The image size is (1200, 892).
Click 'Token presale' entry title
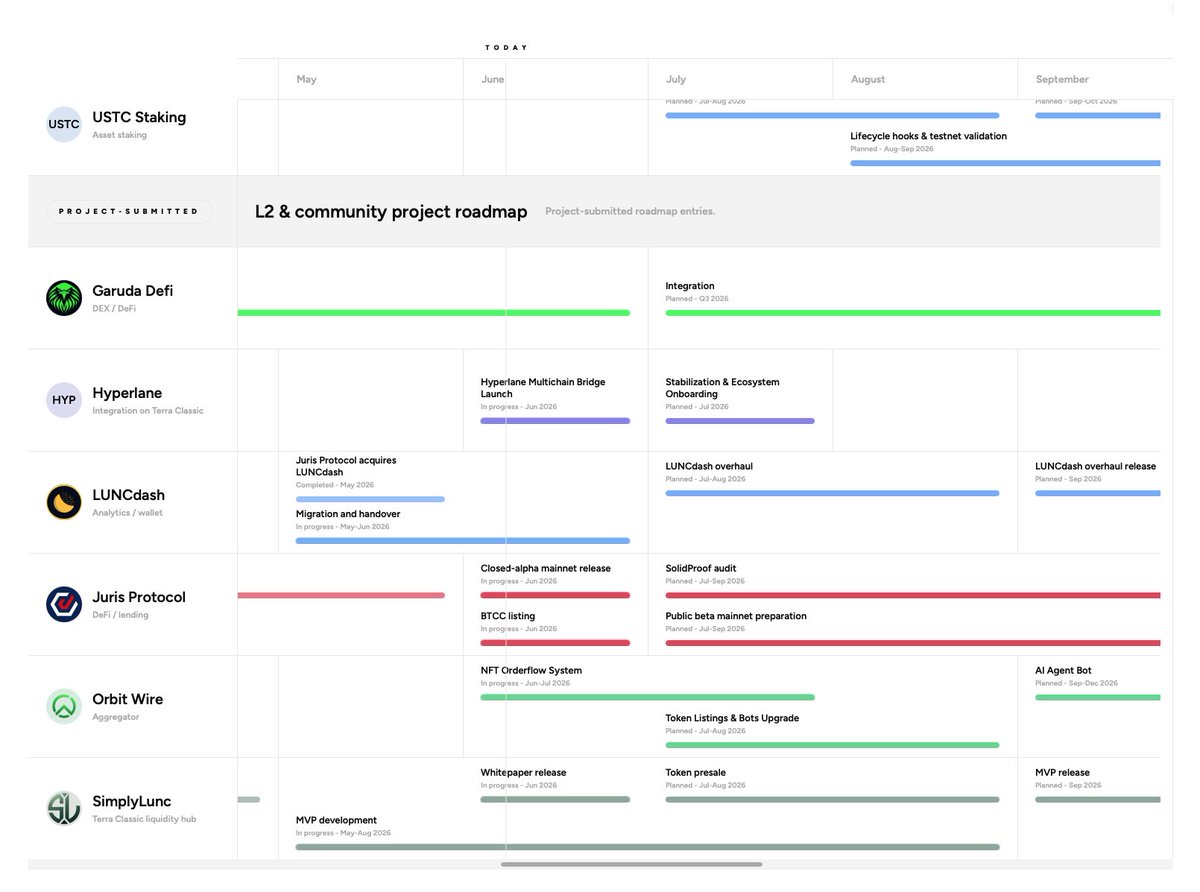696,772
